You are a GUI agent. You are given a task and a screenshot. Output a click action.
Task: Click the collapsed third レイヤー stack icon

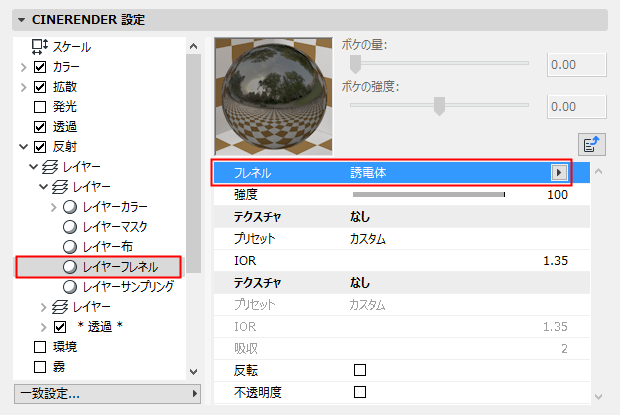tap(60, 307)
